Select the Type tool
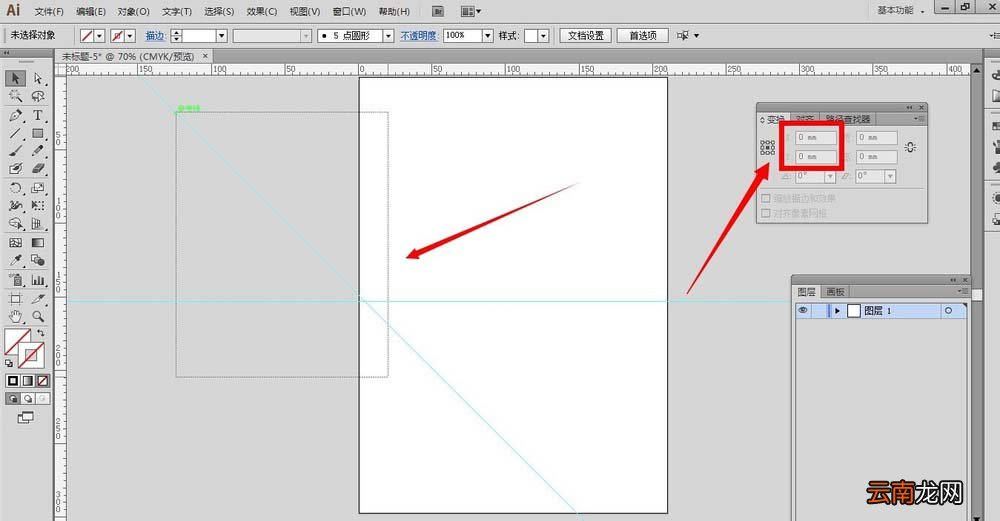 pyautogui.click(x=38, y=115)
